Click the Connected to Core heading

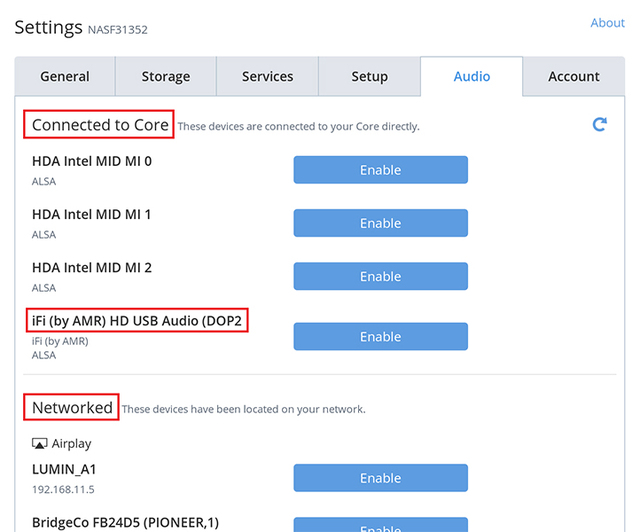(100, 125)
